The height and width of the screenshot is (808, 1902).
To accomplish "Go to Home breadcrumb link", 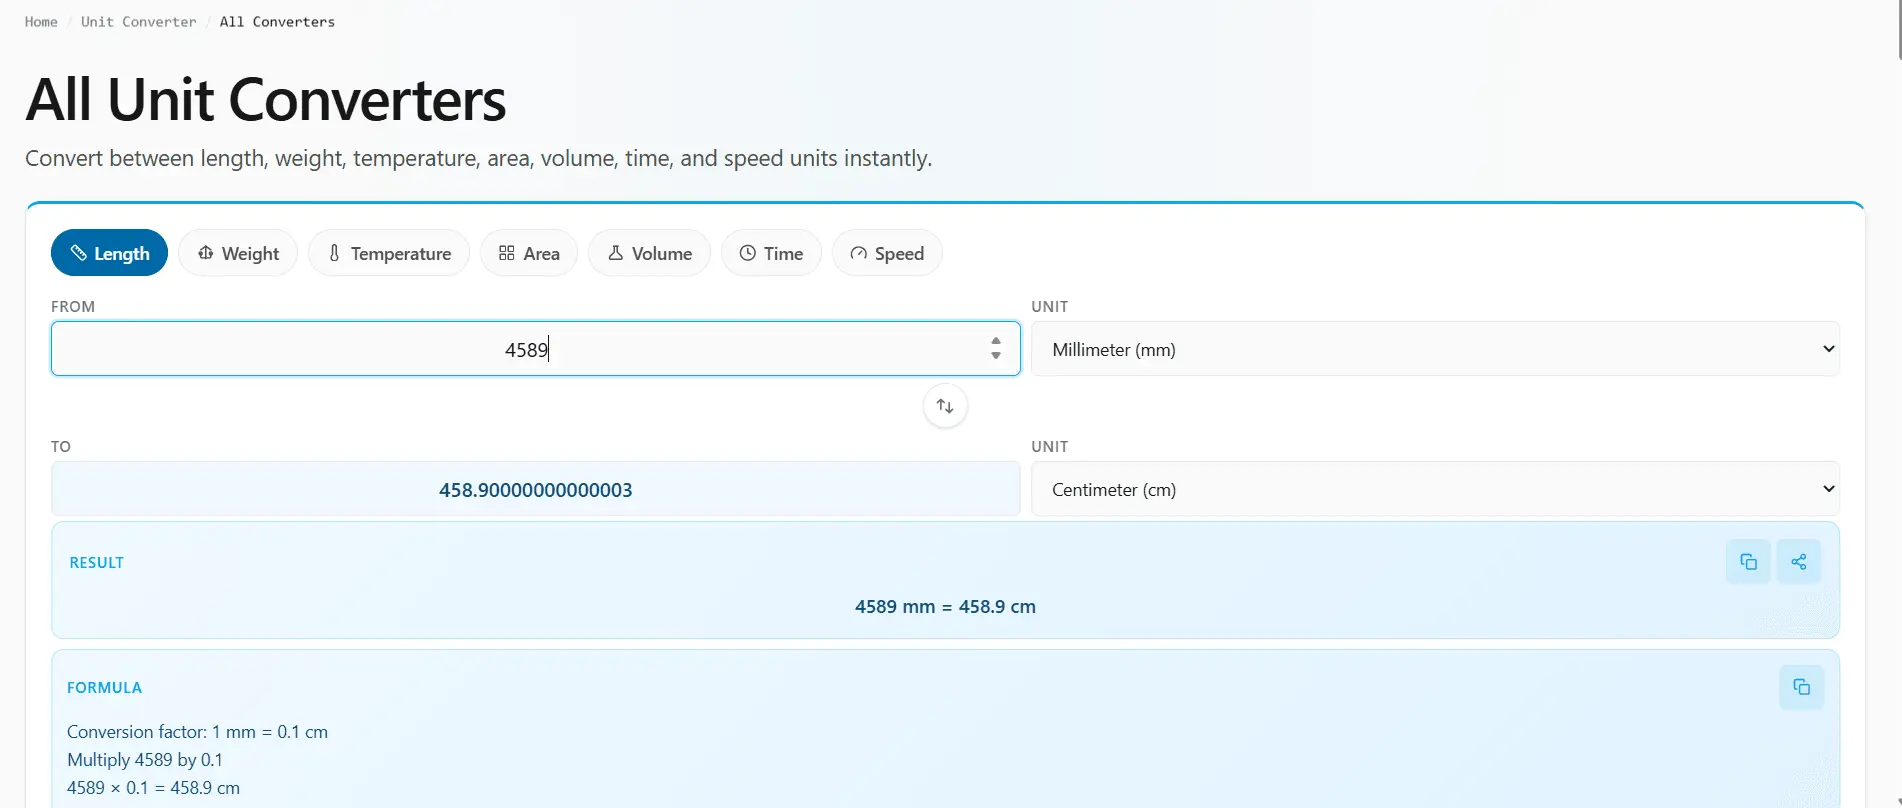I will coord(41,22).
